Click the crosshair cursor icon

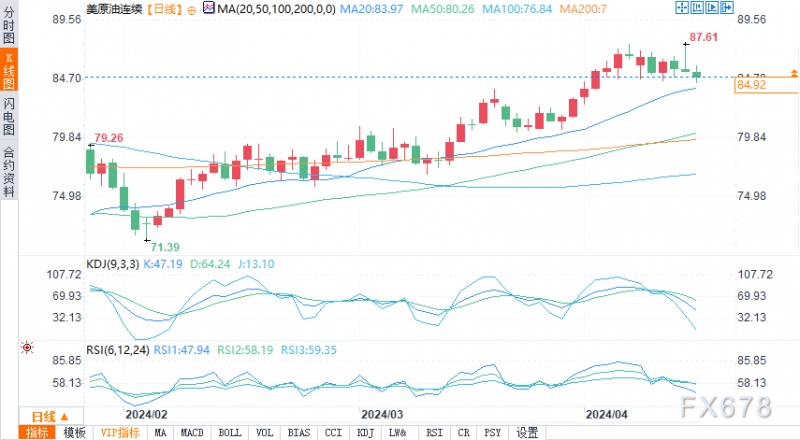click(682, 7)
